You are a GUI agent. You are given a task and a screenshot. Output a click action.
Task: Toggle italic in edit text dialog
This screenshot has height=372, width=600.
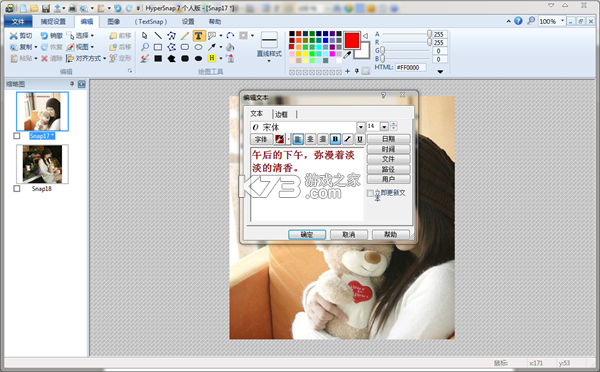pyautogui.click(x=347, y=139)
